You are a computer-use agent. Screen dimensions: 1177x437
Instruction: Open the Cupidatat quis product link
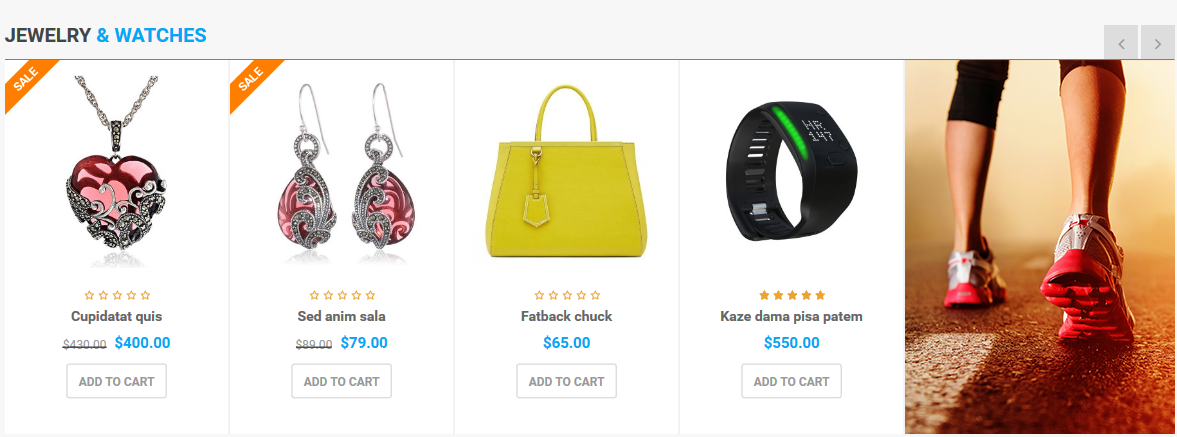[116, 316]
